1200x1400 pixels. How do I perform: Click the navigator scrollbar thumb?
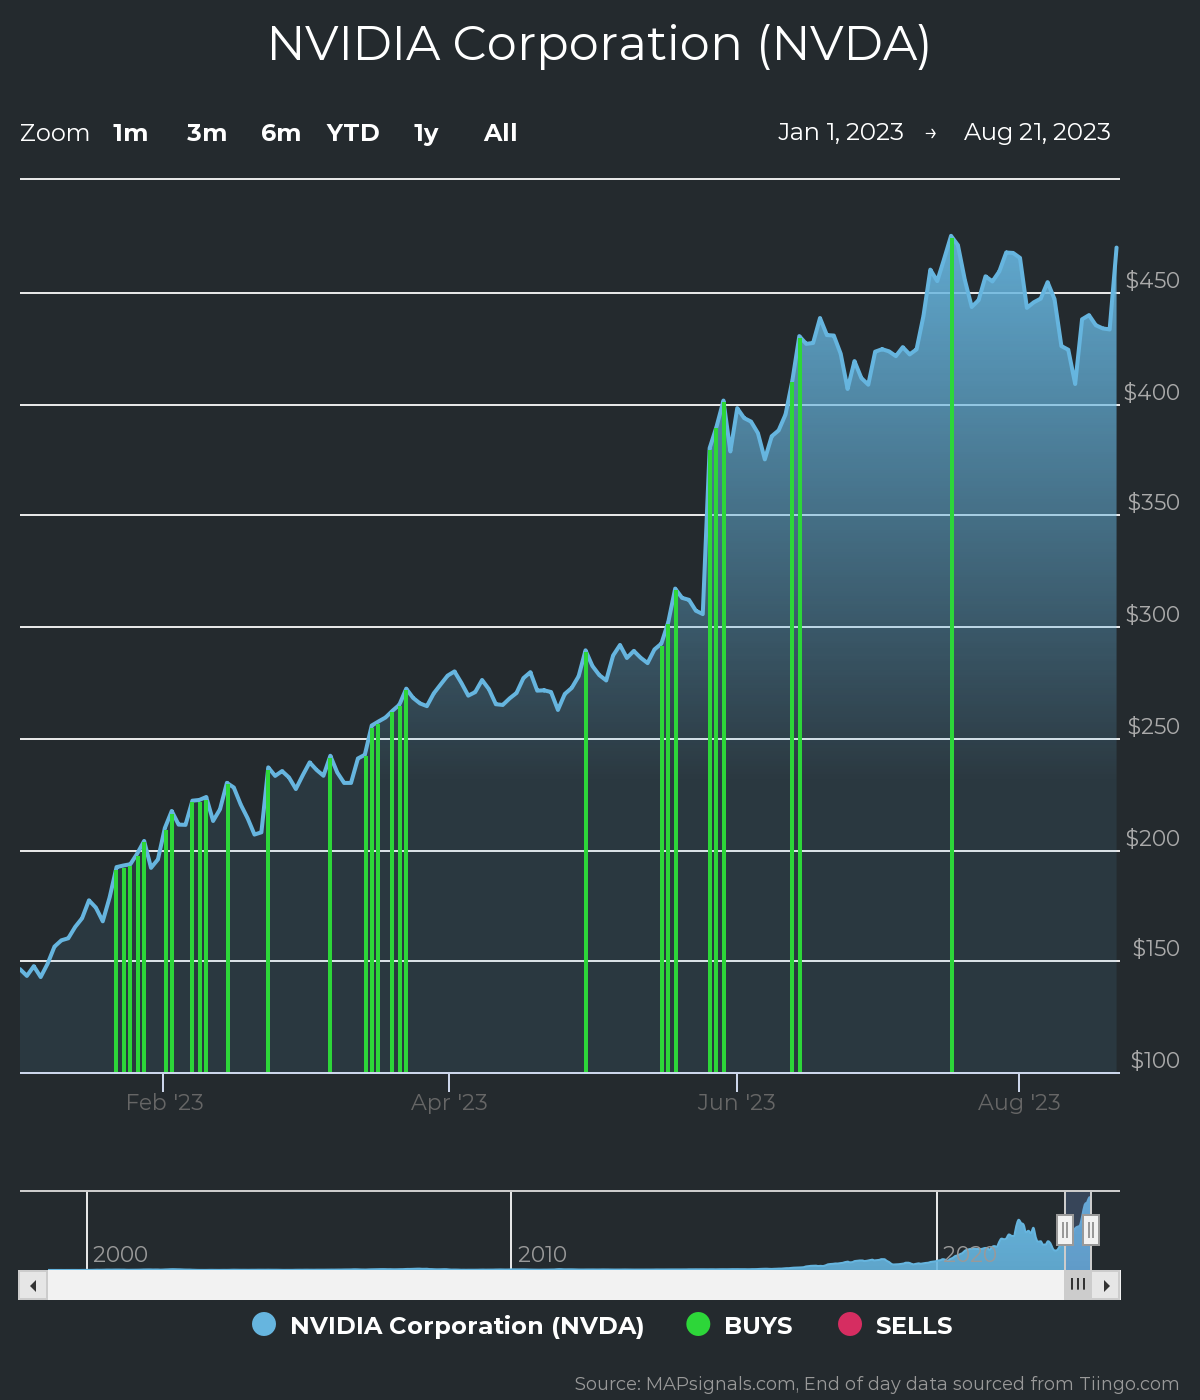pos(1078,1285)
